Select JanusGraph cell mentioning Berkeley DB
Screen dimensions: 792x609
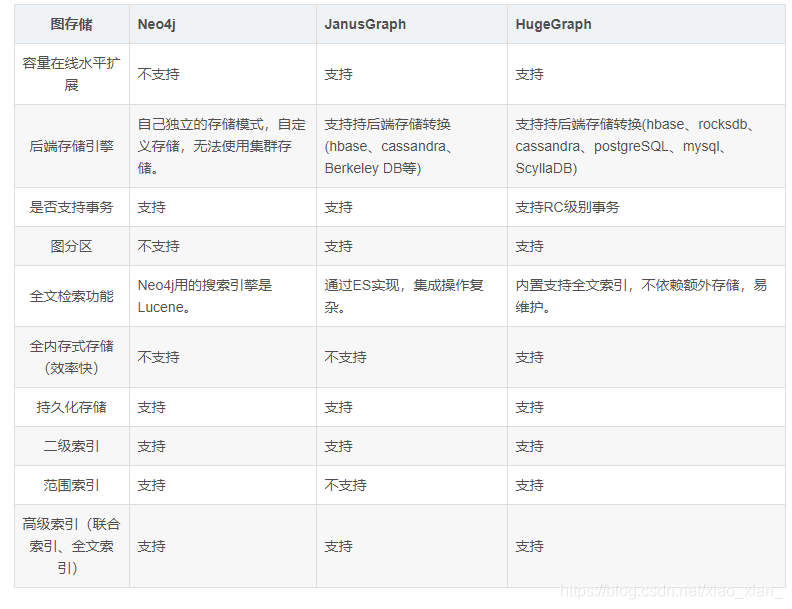[388, 146]
